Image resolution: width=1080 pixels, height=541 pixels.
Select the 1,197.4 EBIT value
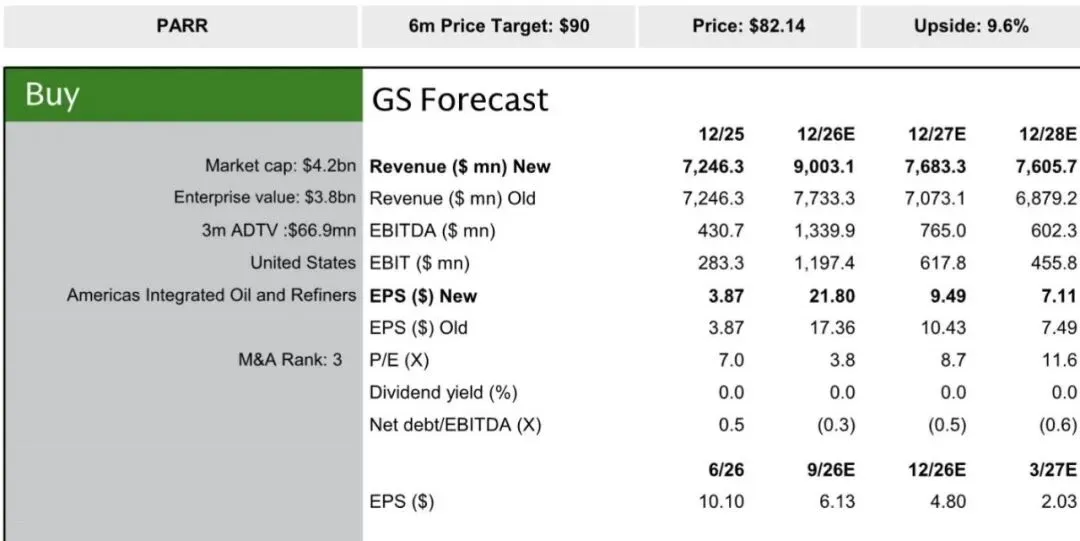(825, 263)
